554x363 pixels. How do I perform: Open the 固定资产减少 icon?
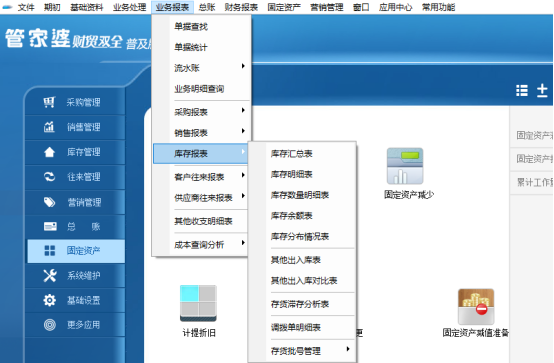(405, 166)
